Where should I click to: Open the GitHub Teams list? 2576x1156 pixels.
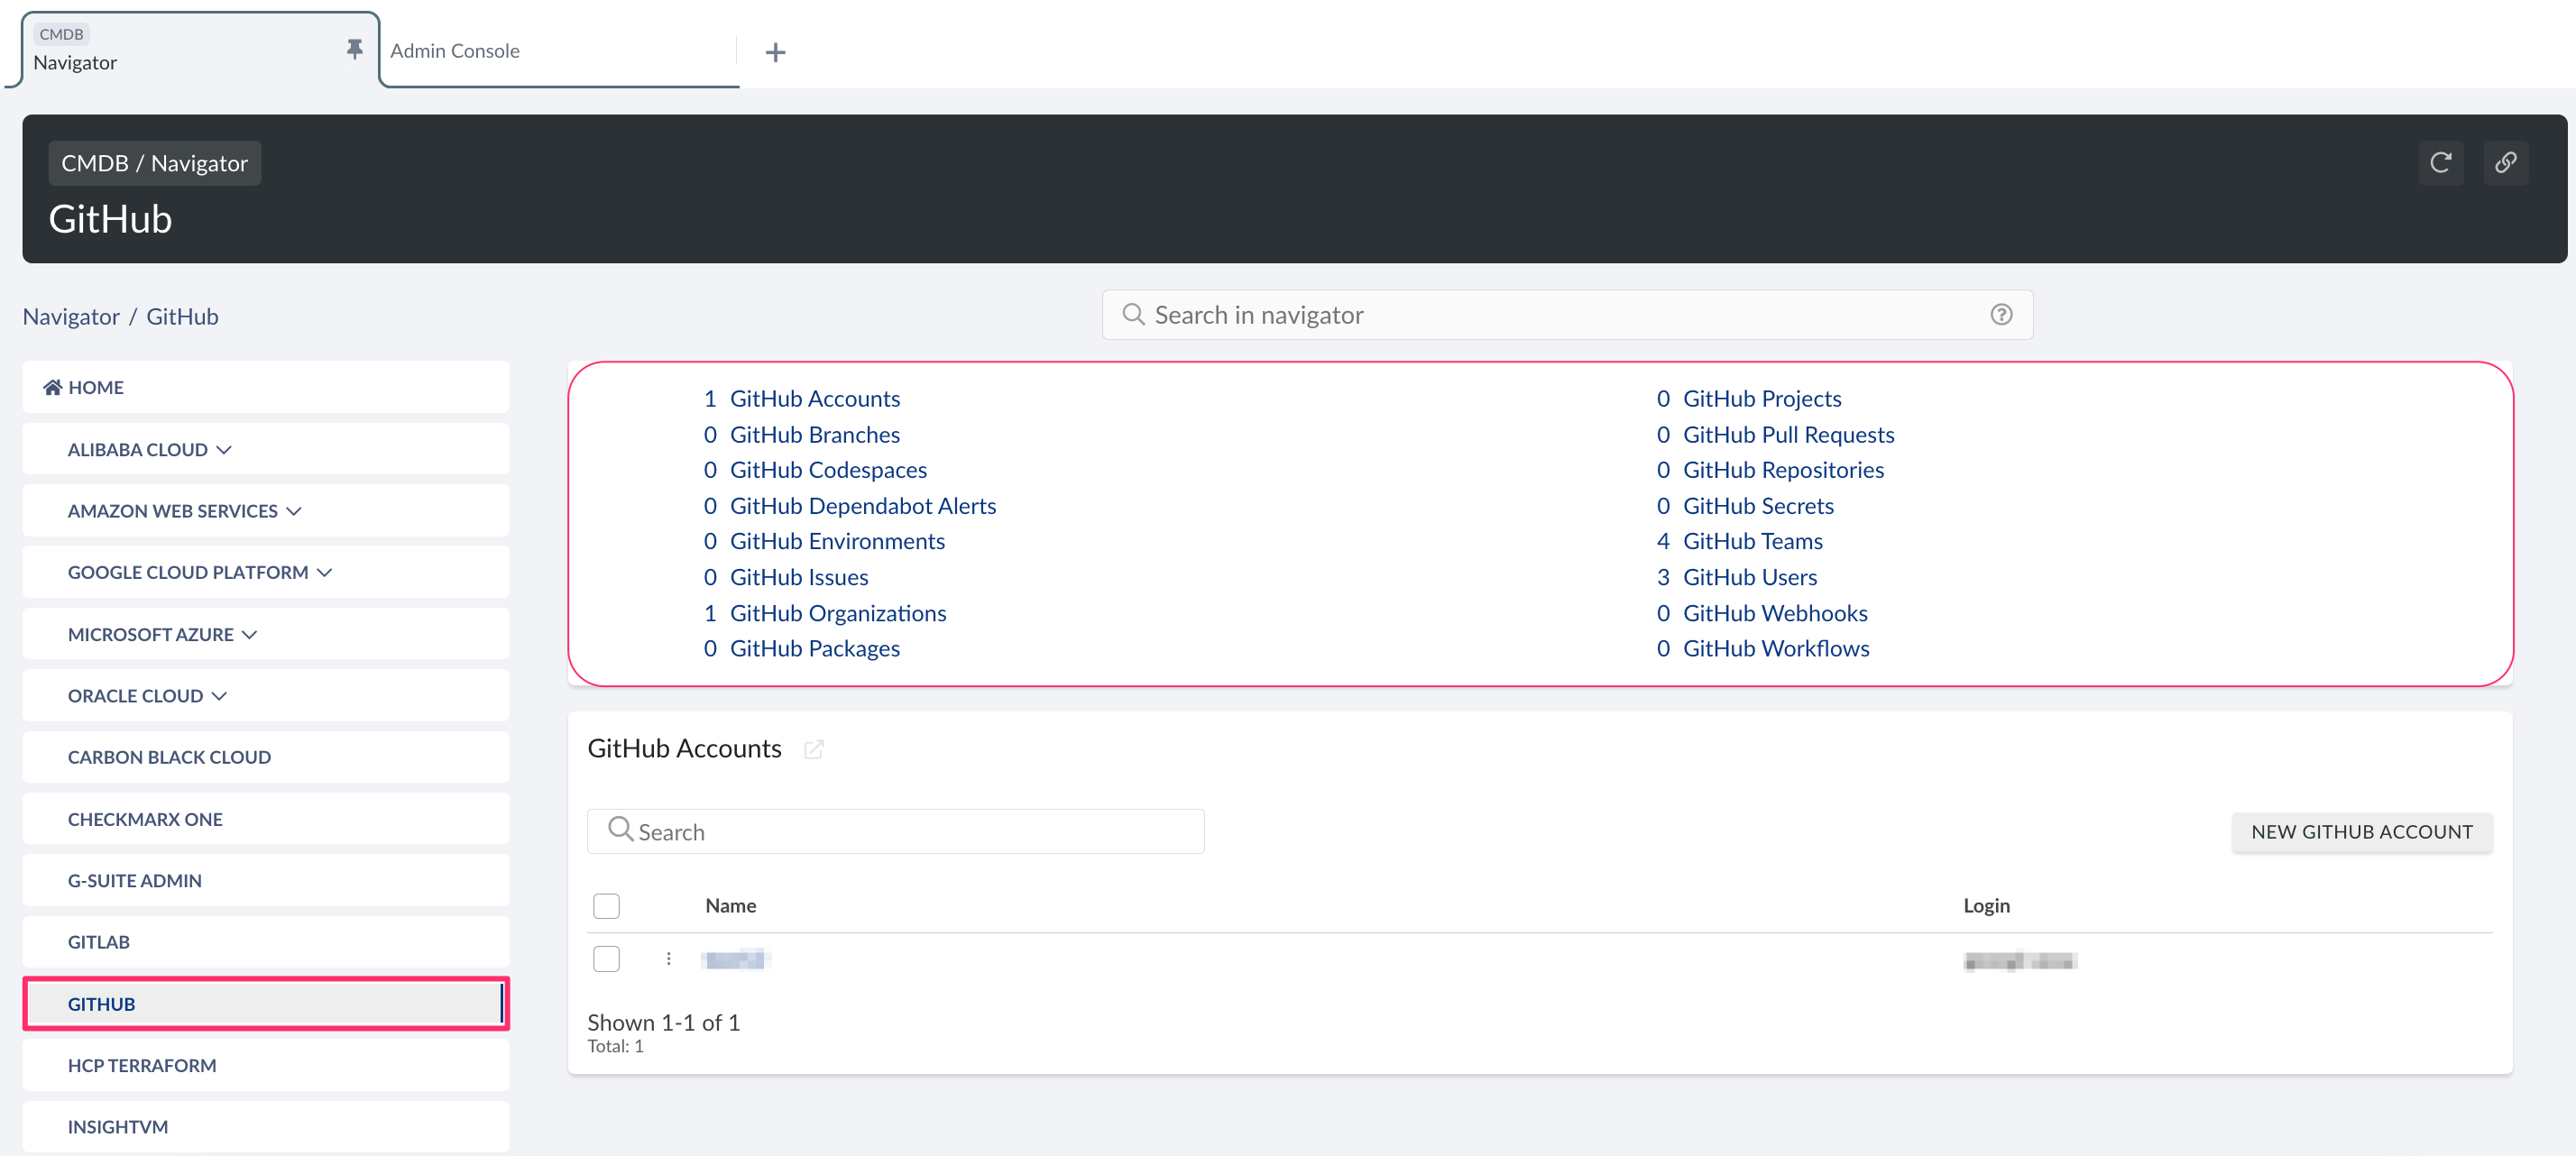1752,541
